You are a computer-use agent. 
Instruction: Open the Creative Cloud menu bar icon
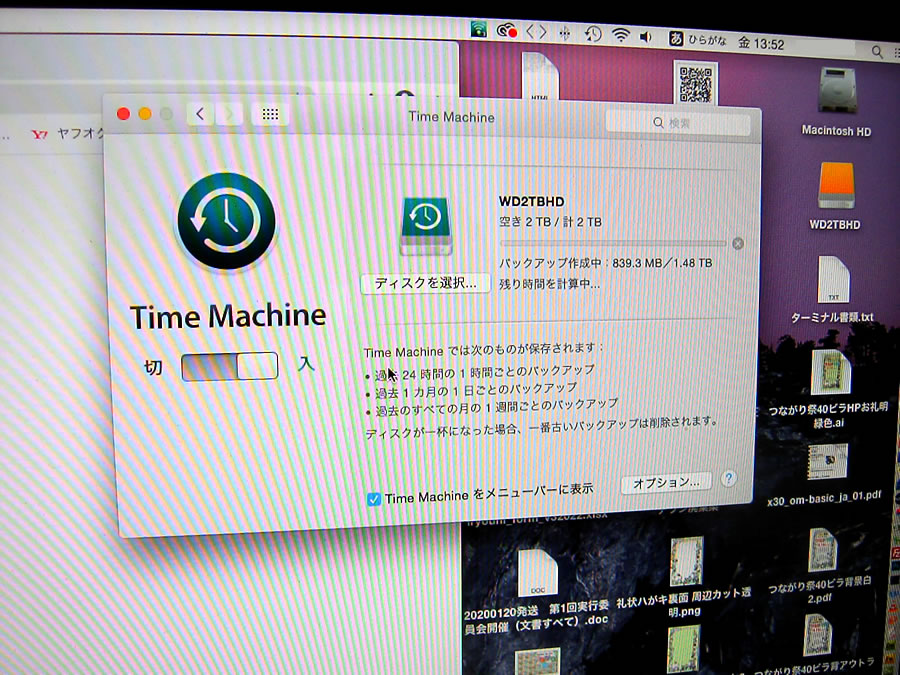[507, 30]
